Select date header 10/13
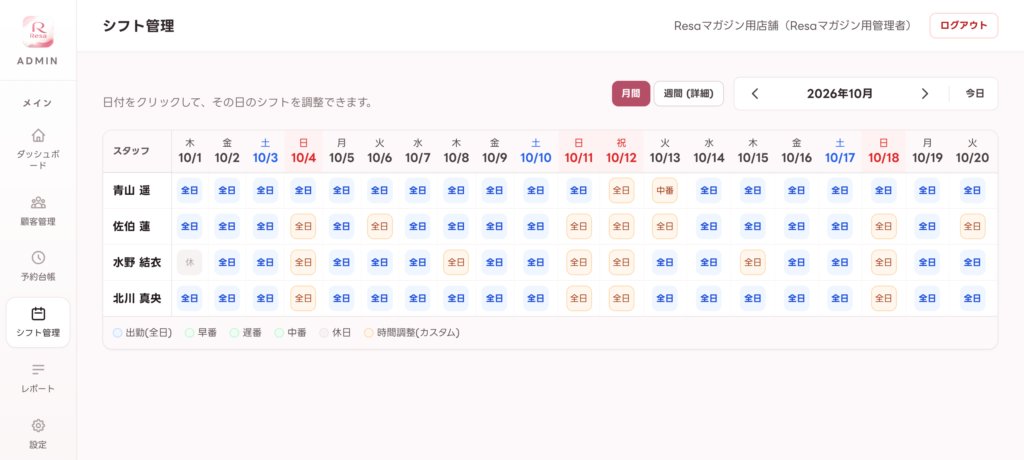 [x=665, y=150]
